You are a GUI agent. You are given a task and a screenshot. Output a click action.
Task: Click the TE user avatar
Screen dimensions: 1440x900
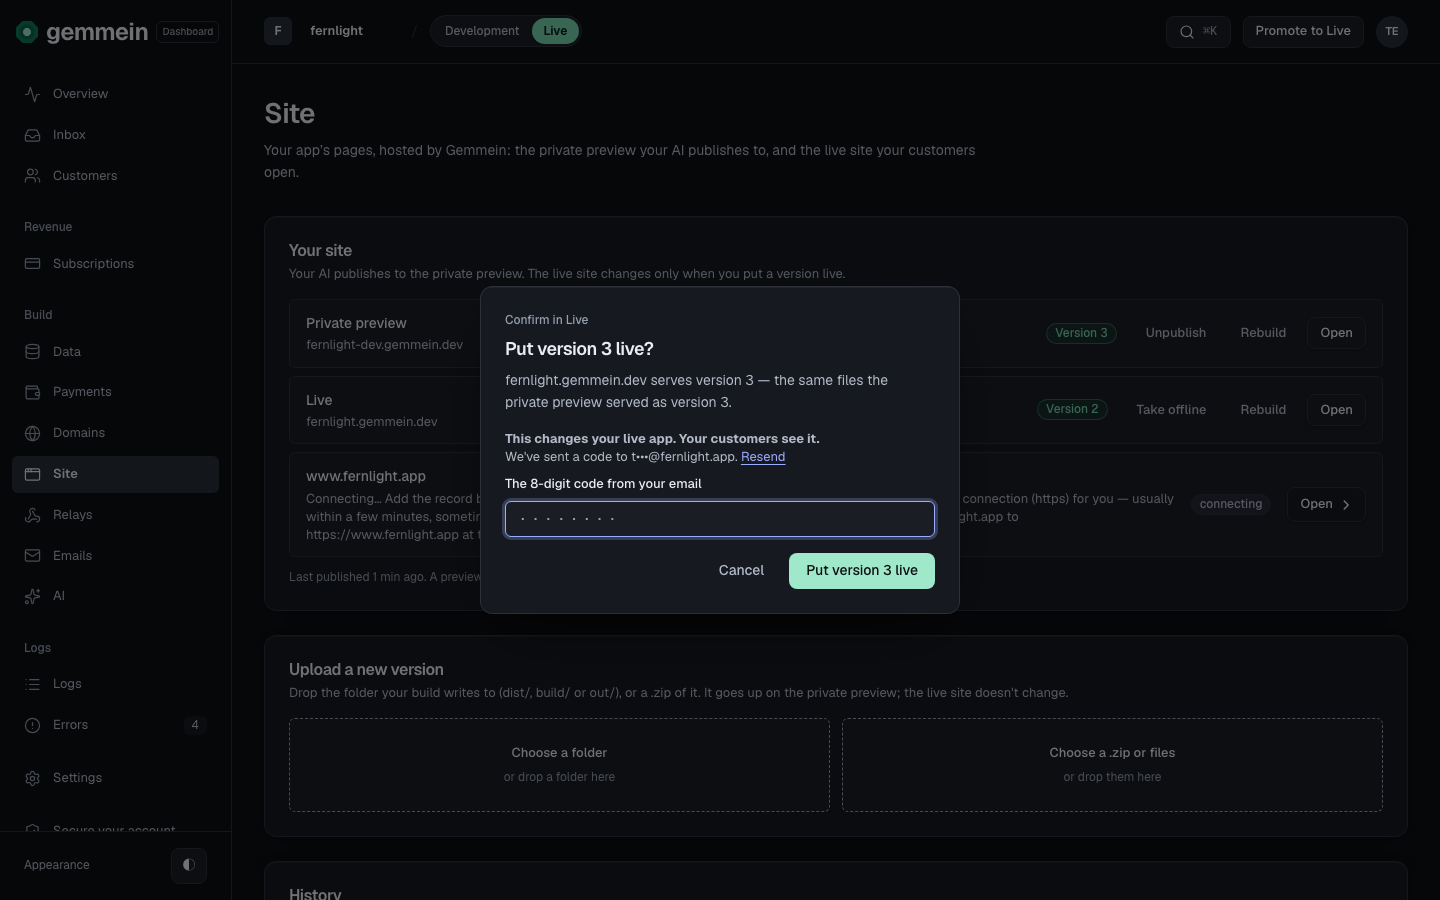[1392, 32]
